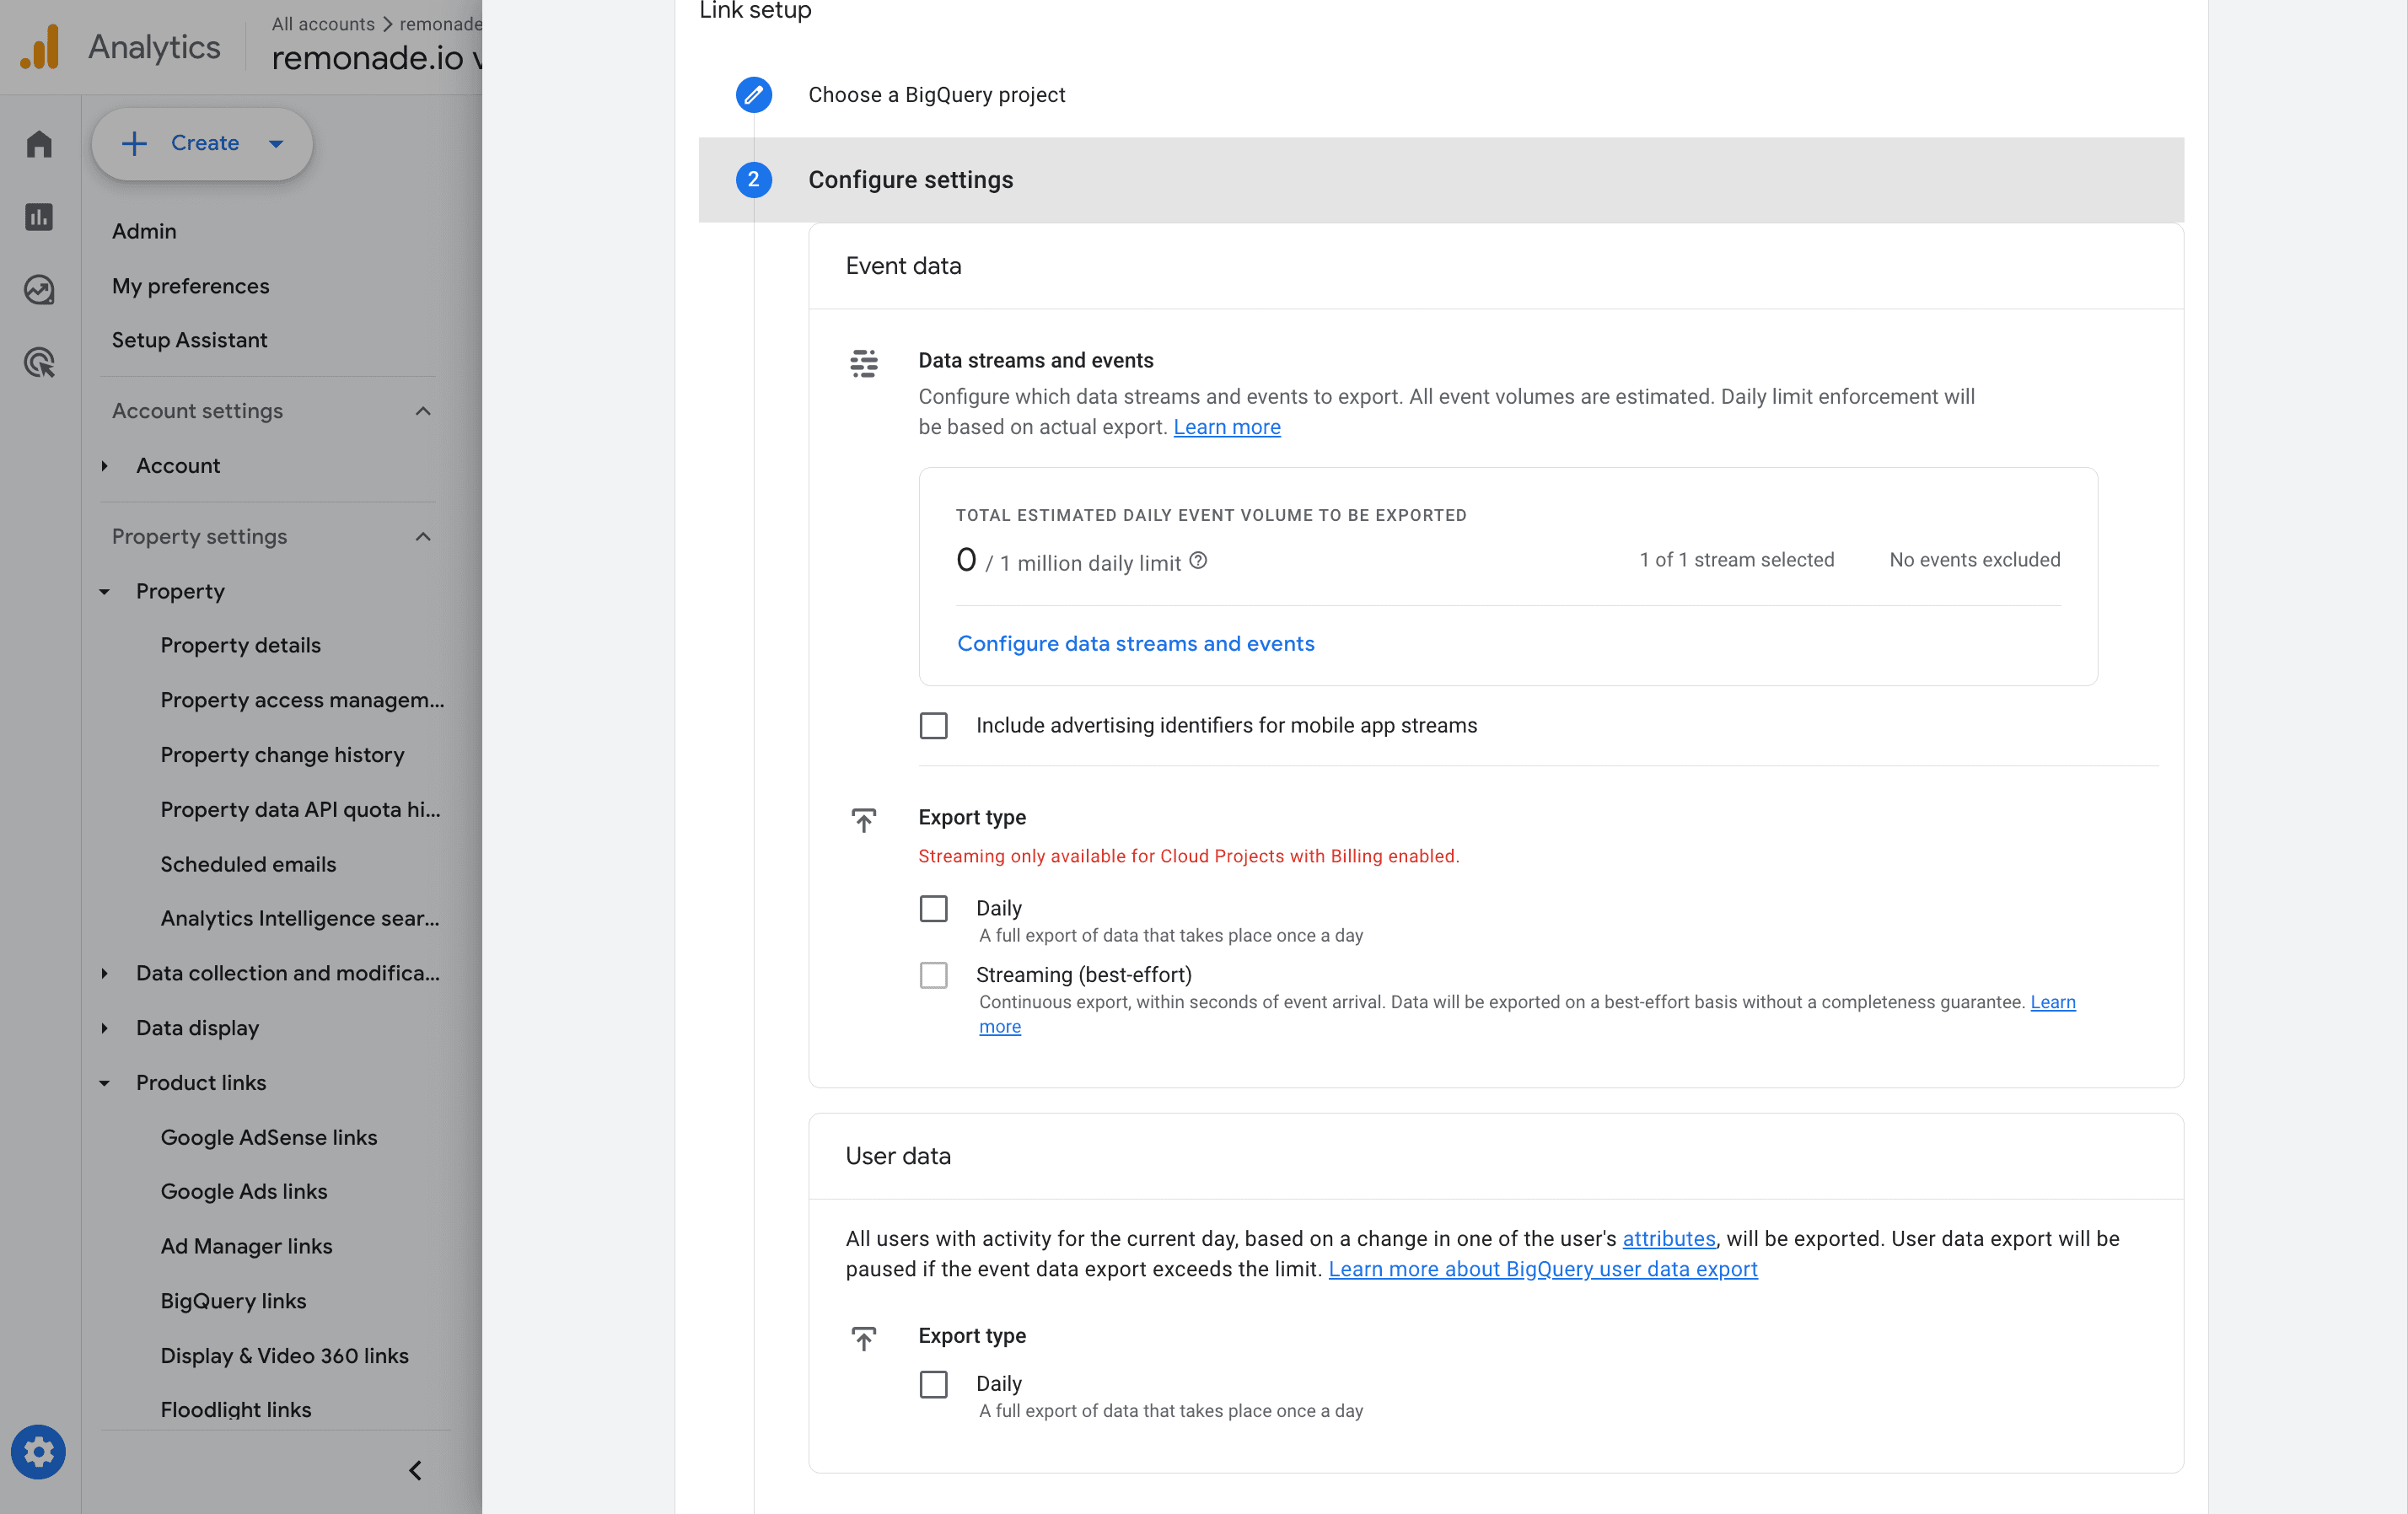Click Learn more about BigQuery user data export
Screen dimensions: 2408x1514
pos(1542,1269)
